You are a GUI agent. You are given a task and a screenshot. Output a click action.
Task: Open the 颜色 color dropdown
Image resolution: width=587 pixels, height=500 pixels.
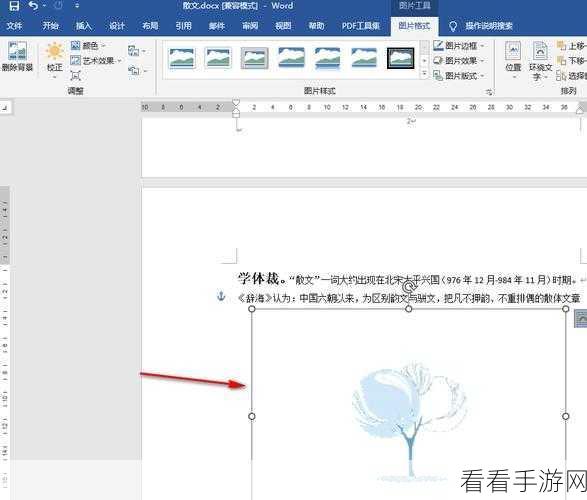(88, 46)
